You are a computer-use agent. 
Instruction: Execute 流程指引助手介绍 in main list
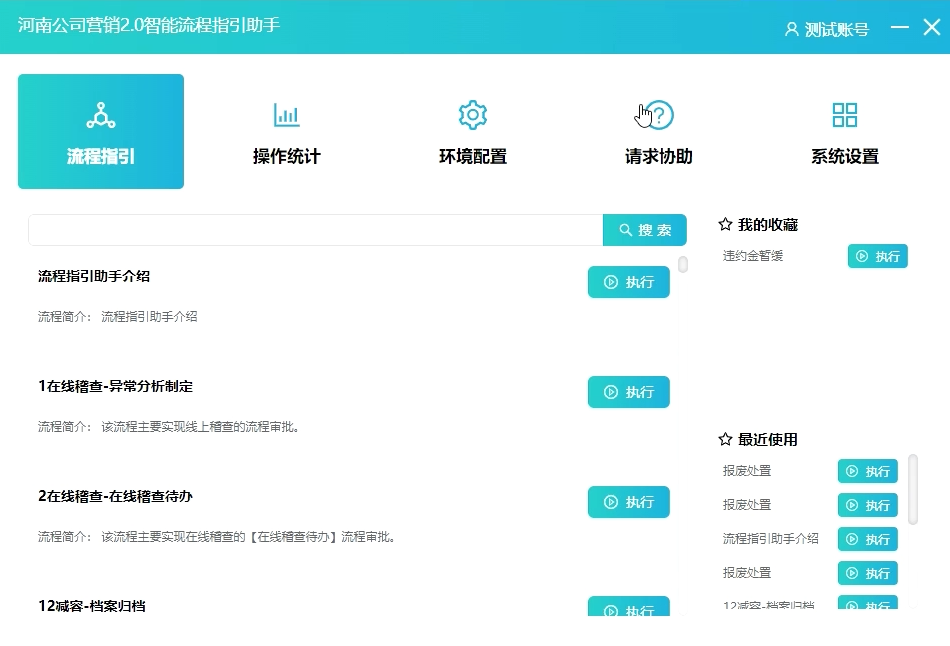click(629, 282)
